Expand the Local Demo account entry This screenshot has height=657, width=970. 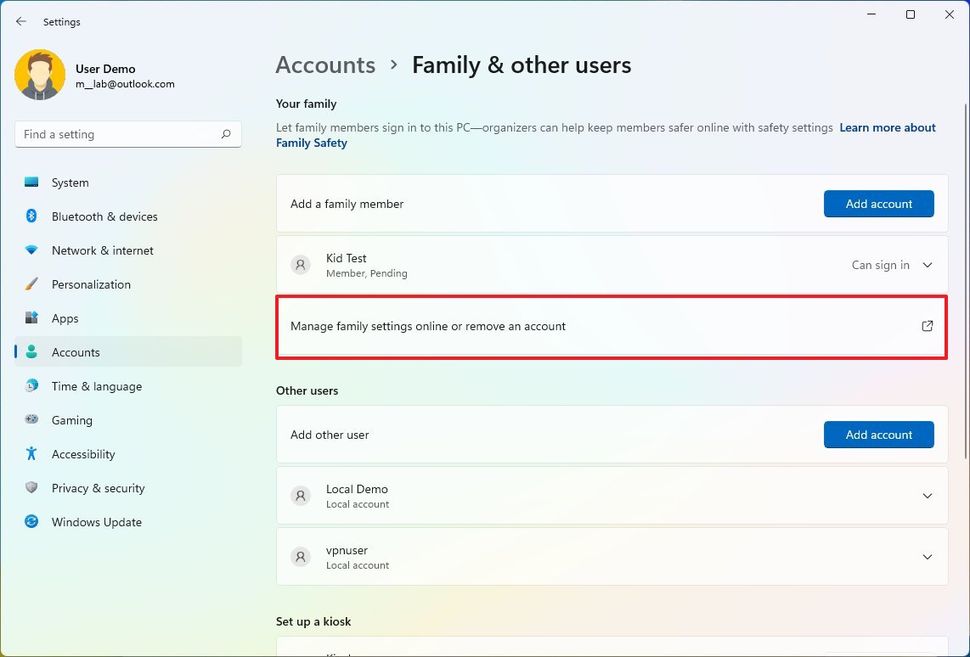coord(927,496)
